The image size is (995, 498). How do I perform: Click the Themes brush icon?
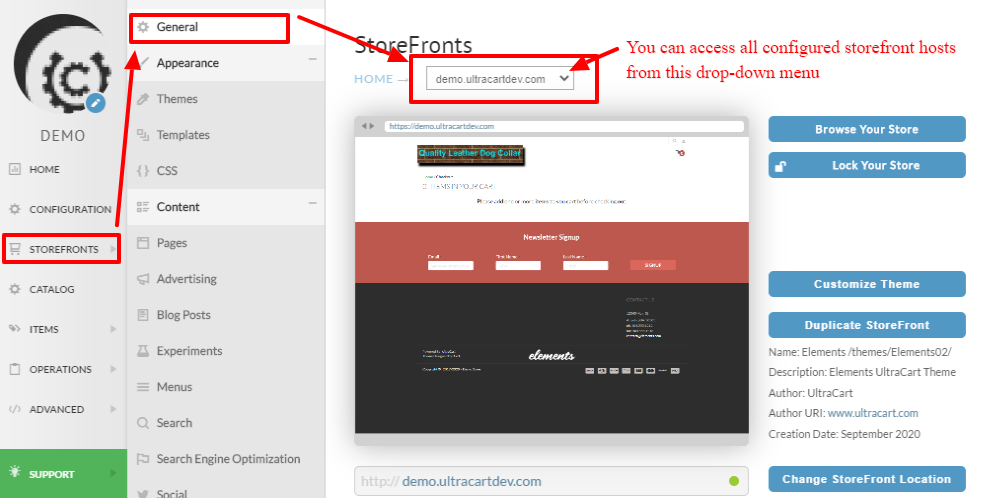(143, 99)
